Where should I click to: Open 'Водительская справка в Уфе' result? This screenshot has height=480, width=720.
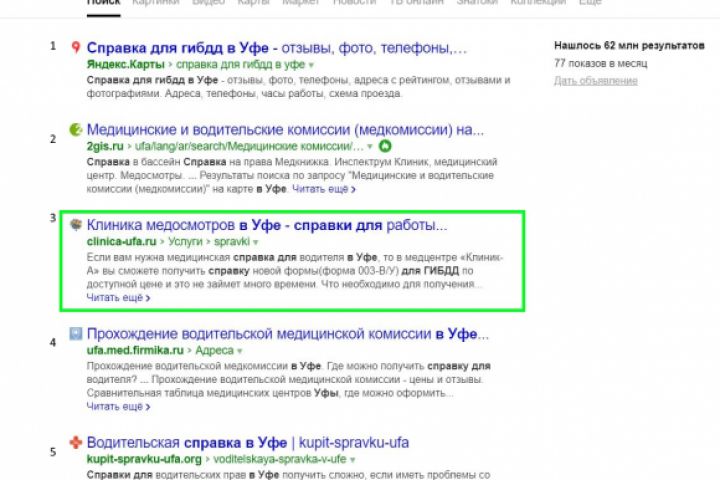pyautogui.click(x=248, y=443)
